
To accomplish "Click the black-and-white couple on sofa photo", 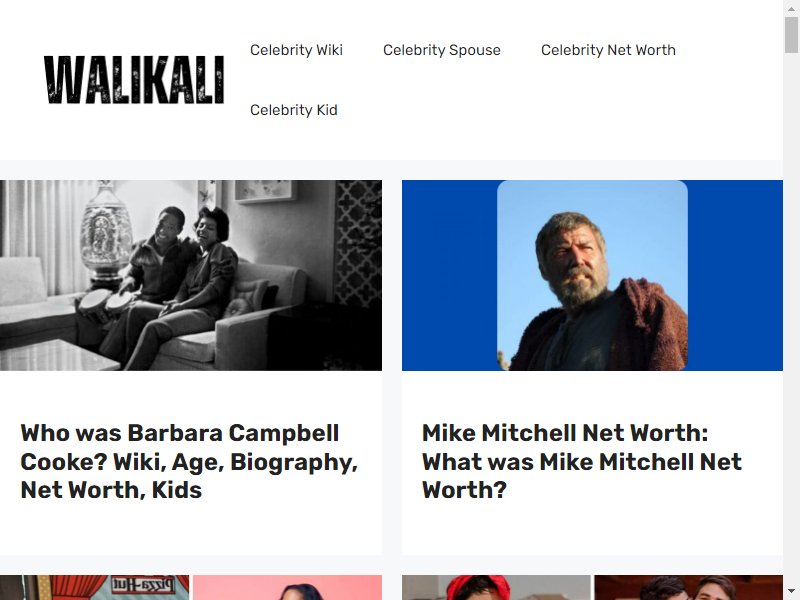I will (191, 276).
